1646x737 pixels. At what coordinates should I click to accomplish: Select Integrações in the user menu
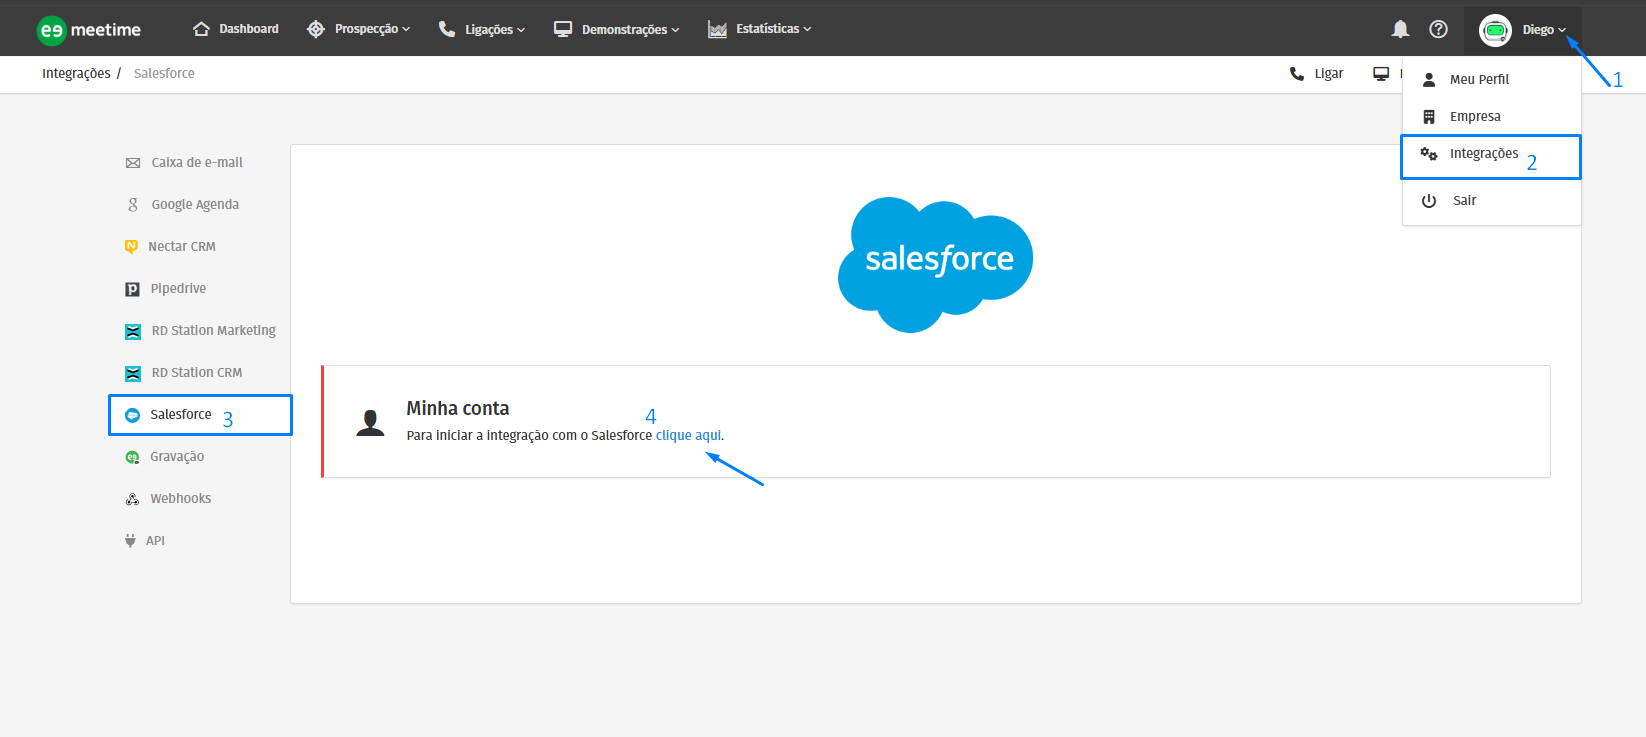point(1483,154)
